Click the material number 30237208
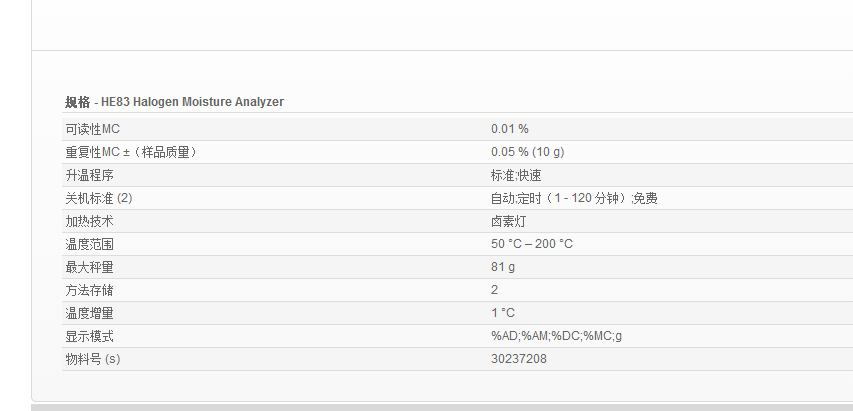Screen dimensions: 853x411 tap(518, 359)
